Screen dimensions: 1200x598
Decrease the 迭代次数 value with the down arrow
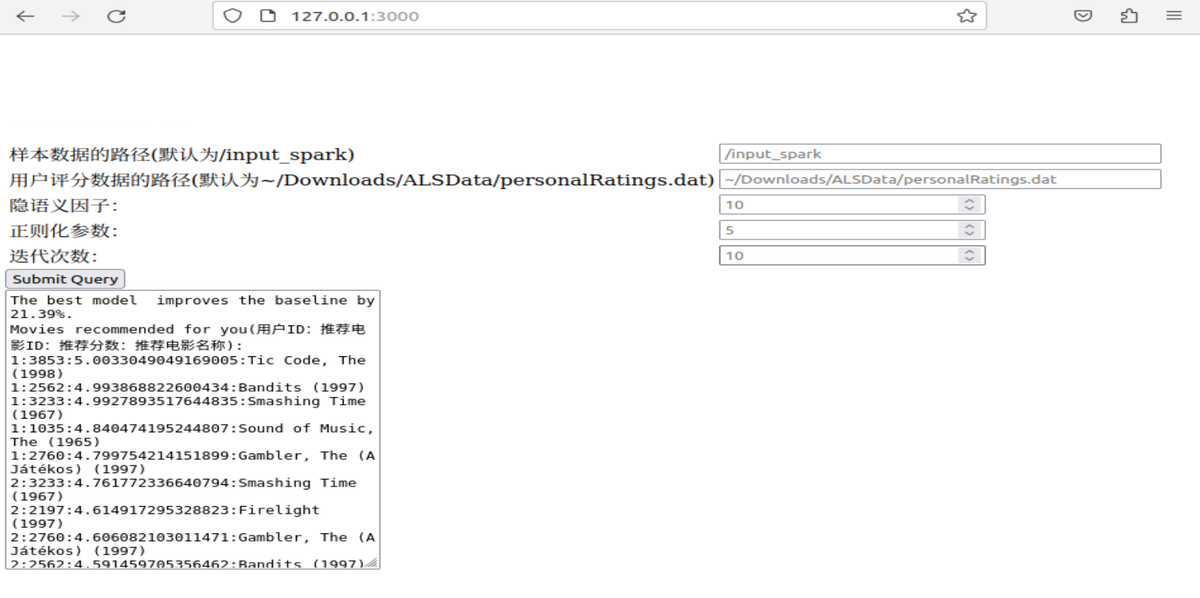pos(968,260)
